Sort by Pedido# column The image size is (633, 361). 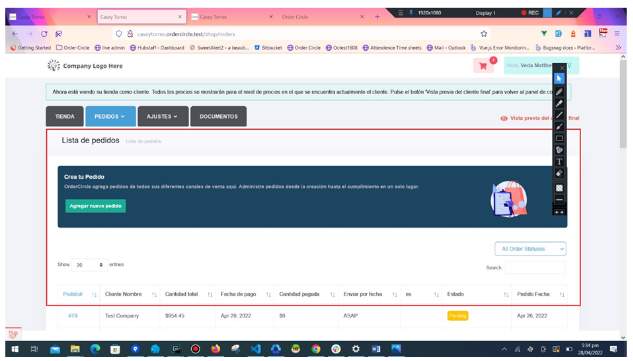pyautogui.click(x=78, y=294)
